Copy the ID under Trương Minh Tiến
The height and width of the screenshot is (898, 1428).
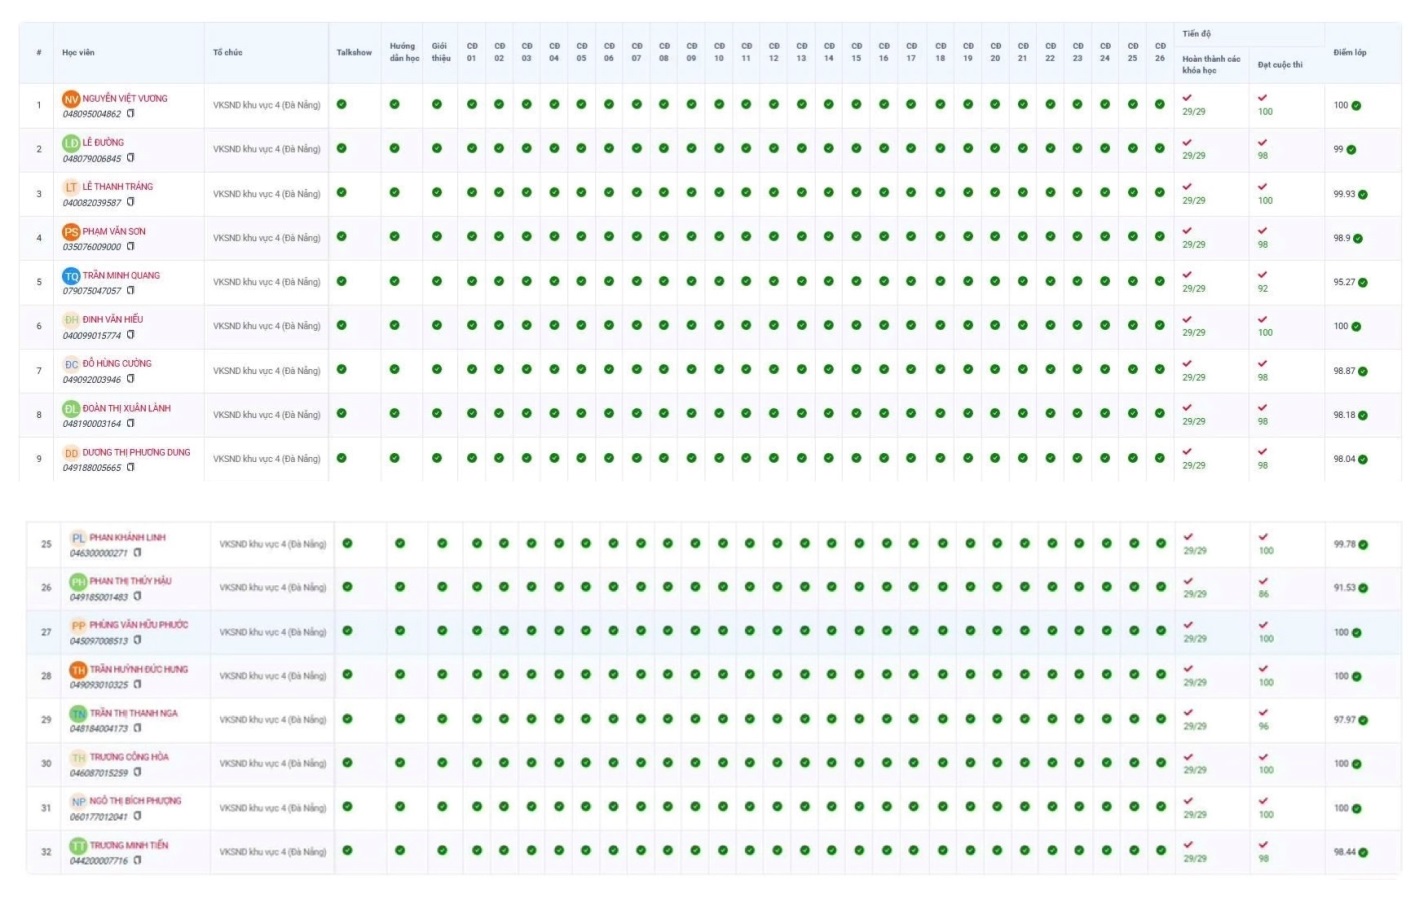(x=138, y=860)
